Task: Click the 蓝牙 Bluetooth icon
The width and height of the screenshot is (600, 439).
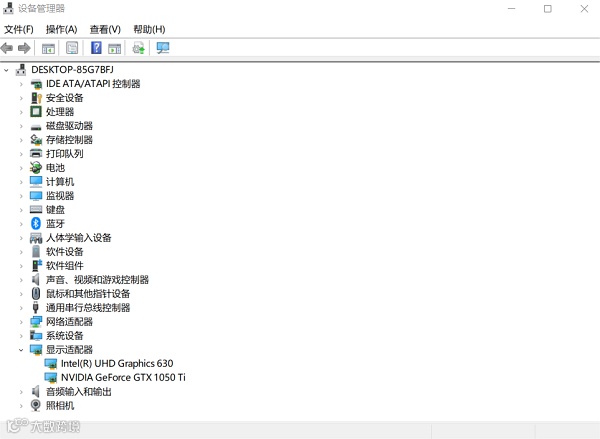Action: point(36,224)
